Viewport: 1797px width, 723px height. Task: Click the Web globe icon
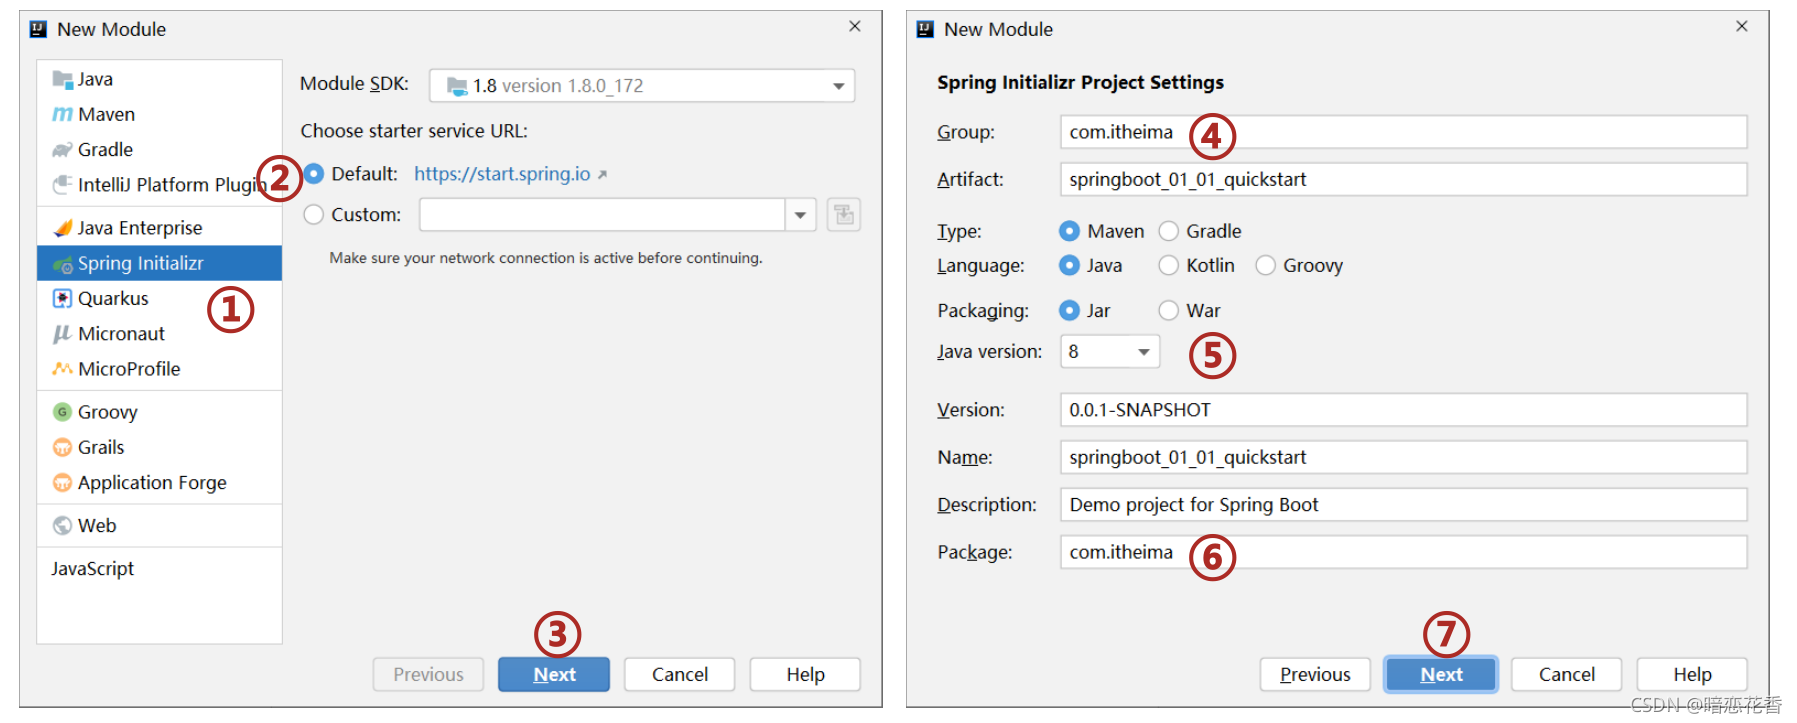[x=62, y=525]
